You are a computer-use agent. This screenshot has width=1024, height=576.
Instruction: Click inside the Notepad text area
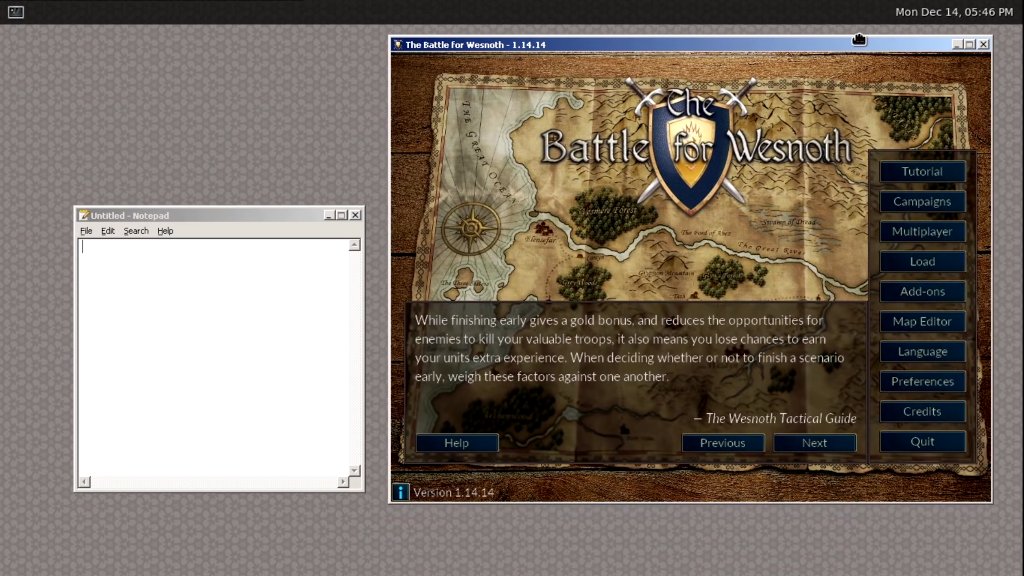[214, 357]
